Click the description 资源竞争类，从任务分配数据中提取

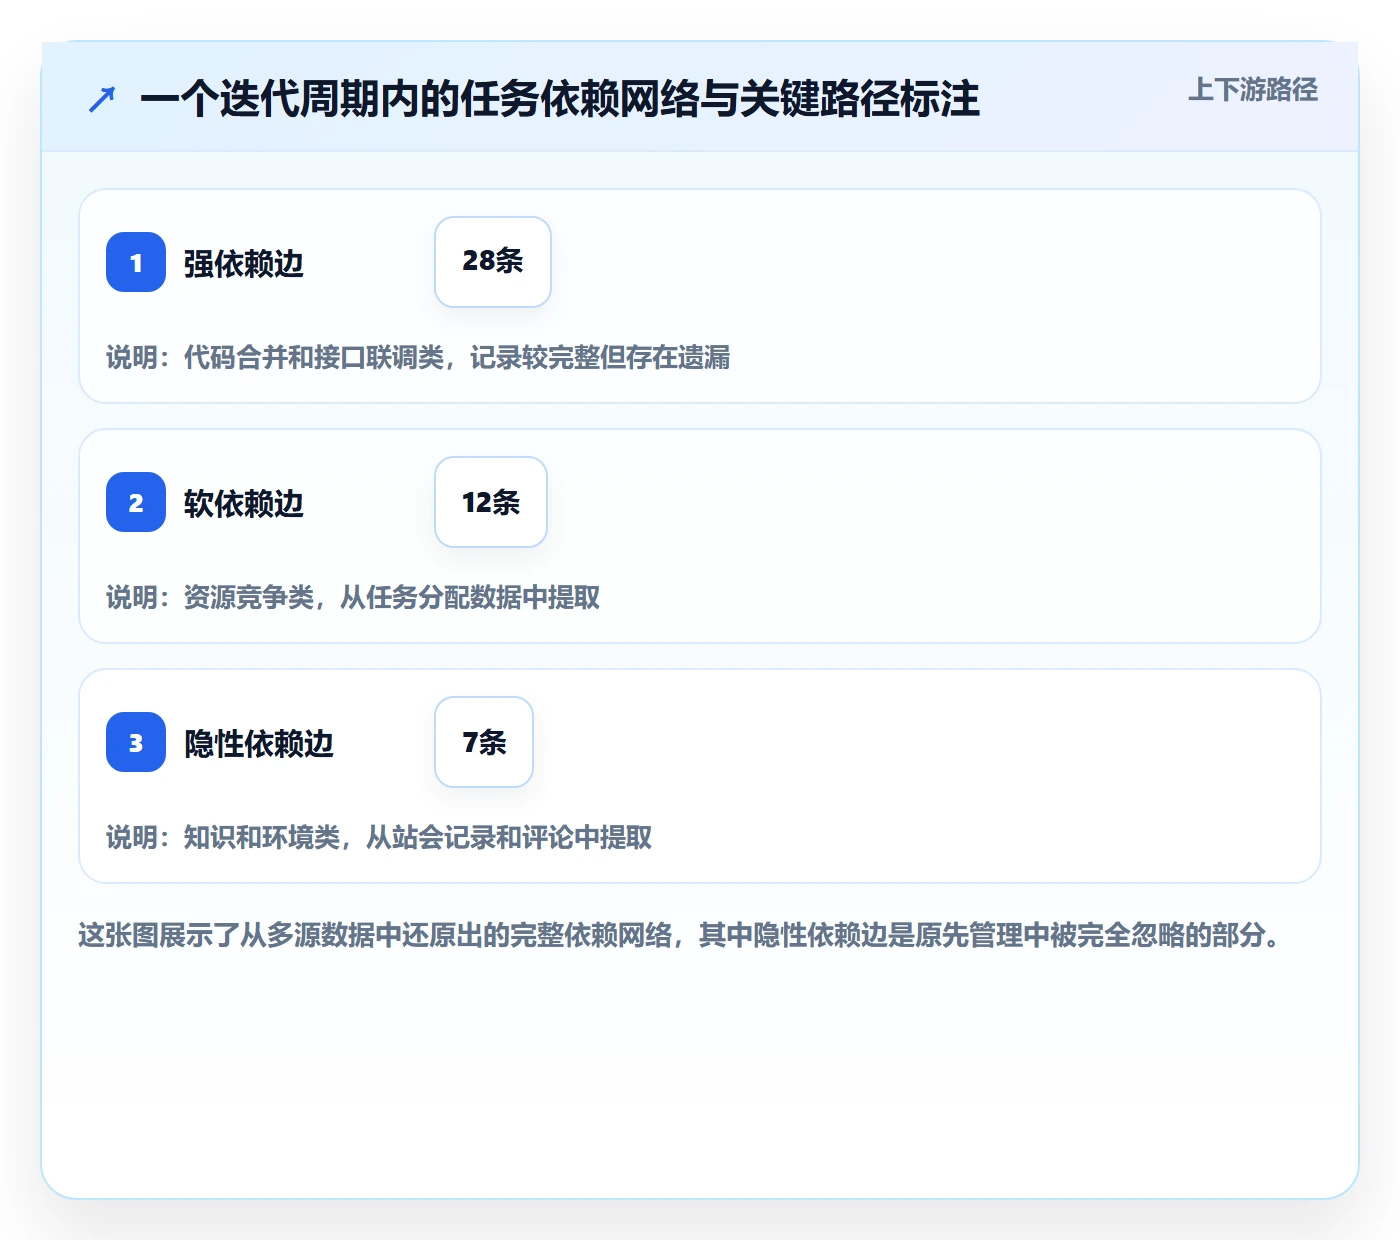(392, 598)
